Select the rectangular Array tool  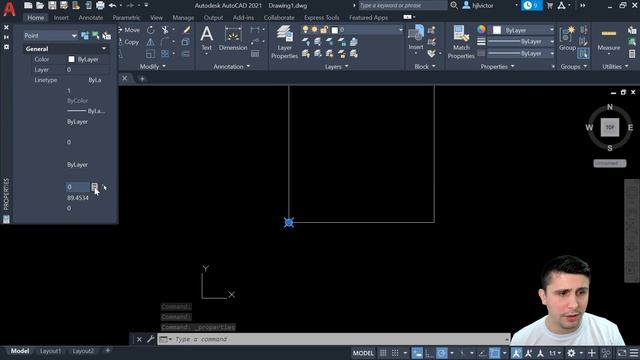(164, 54)
